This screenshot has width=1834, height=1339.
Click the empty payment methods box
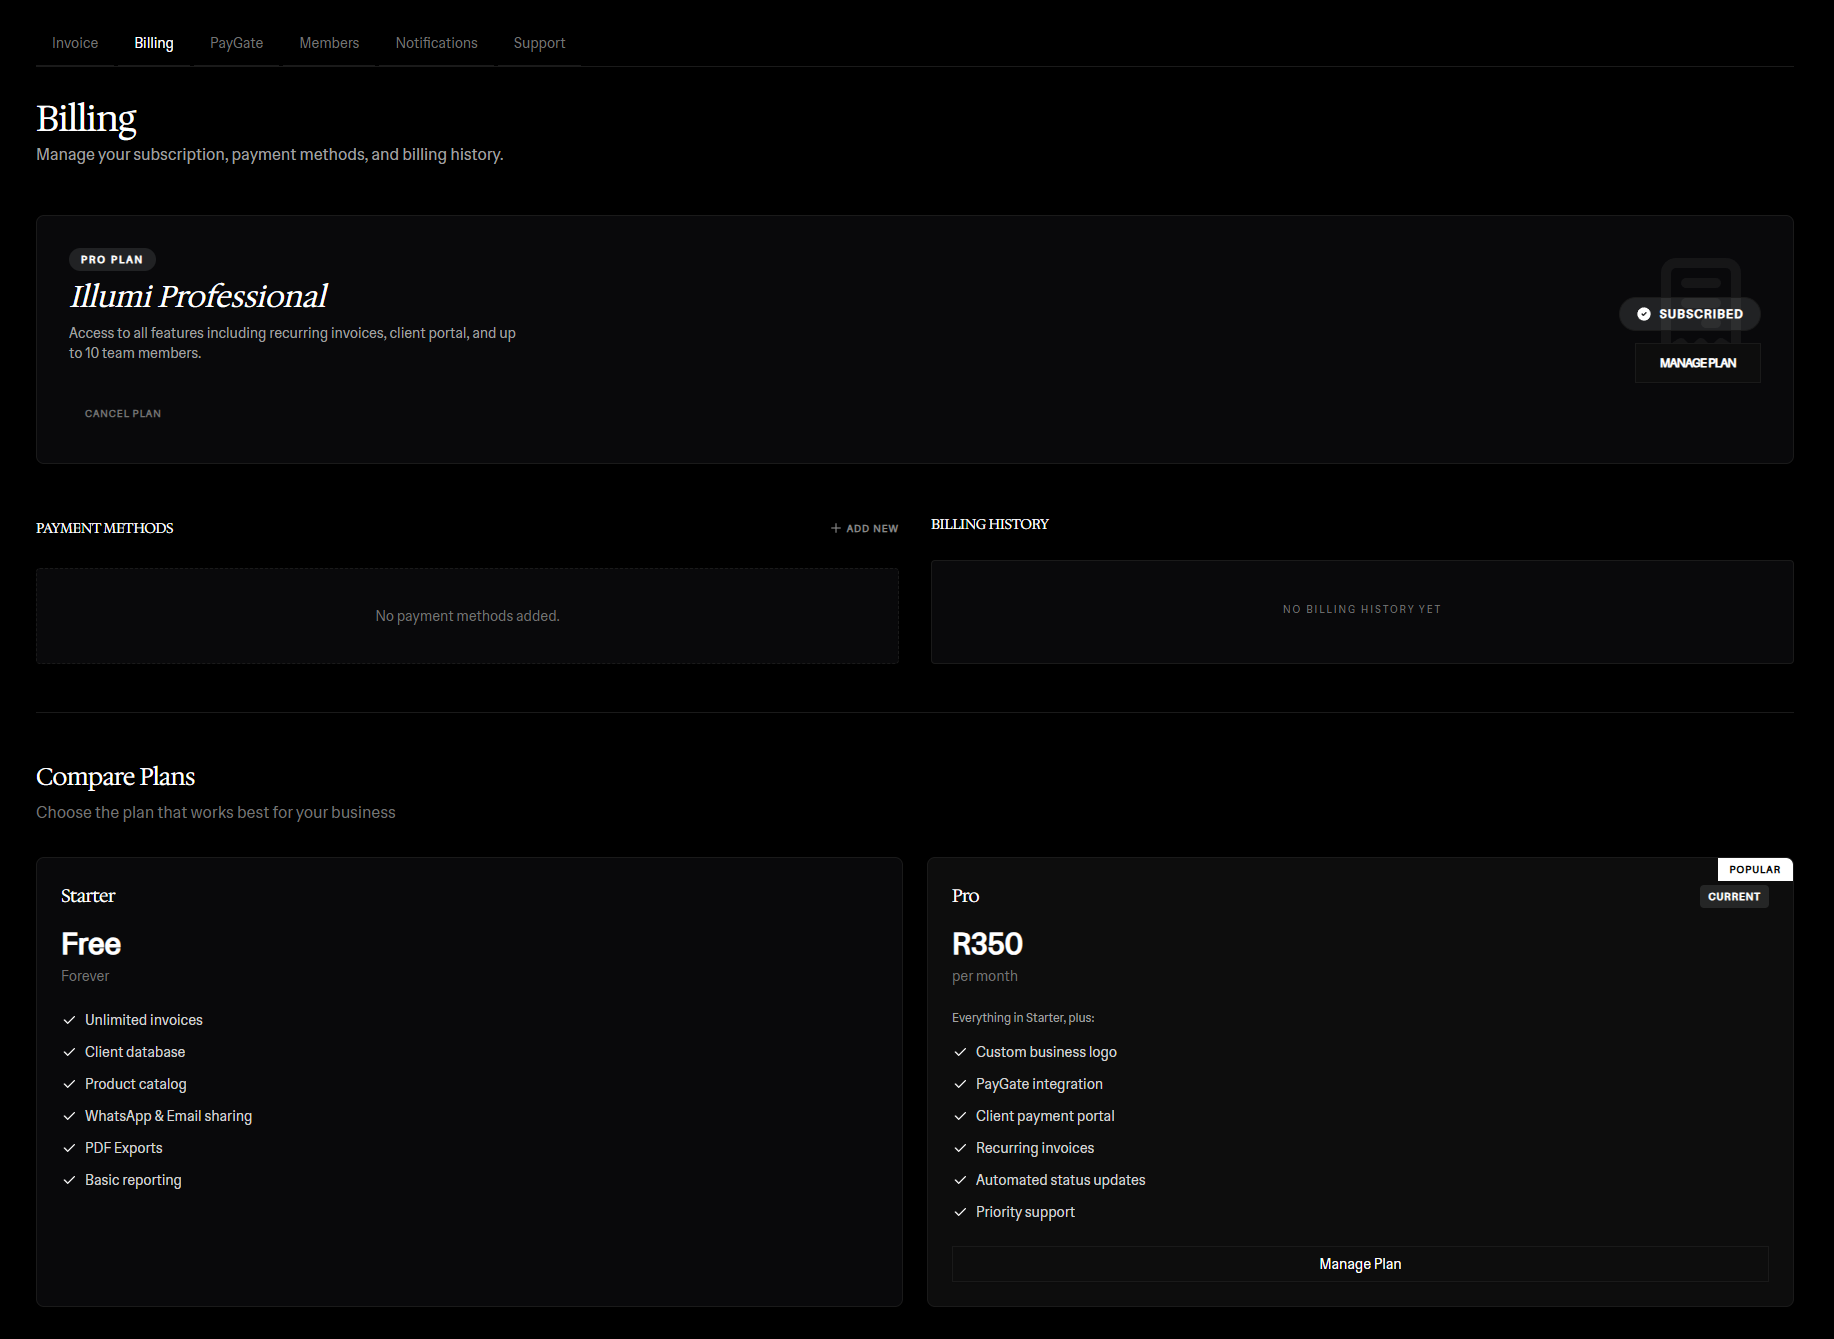tap(467, 616)
